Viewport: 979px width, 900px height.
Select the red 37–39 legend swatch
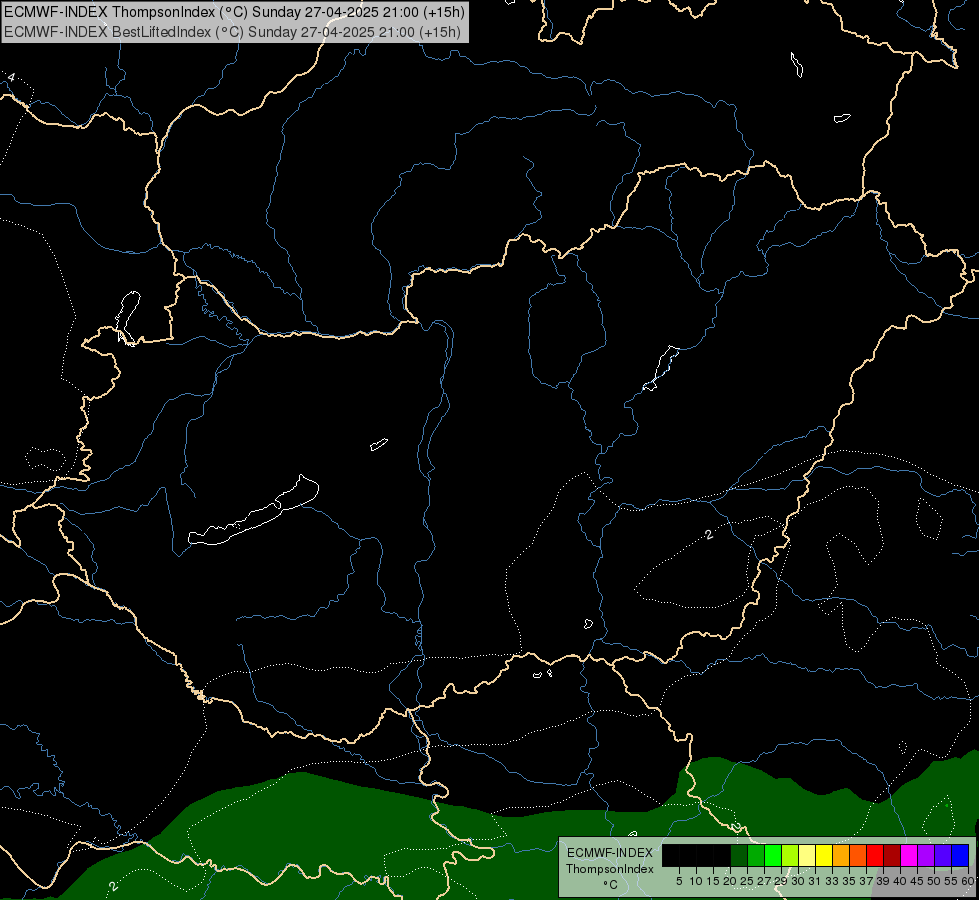pyautogui.click(x=875, y=855)
